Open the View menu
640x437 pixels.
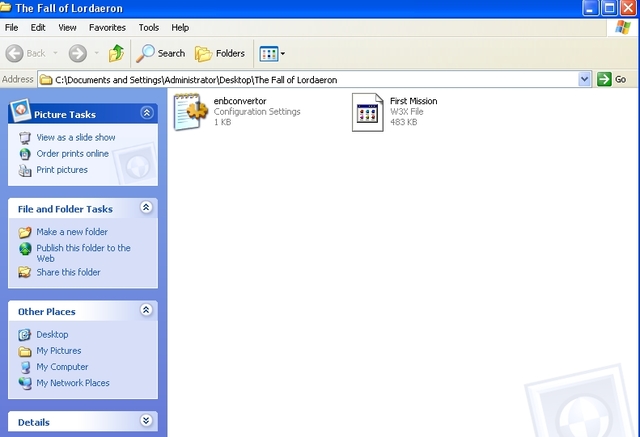(67, 28)
